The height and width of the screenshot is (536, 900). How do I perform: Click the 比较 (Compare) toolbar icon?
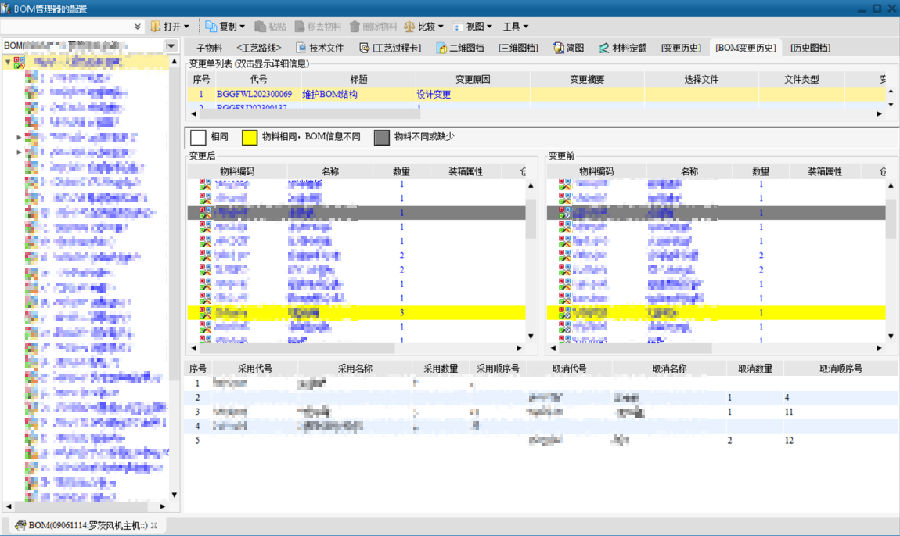tap(410, 27)
